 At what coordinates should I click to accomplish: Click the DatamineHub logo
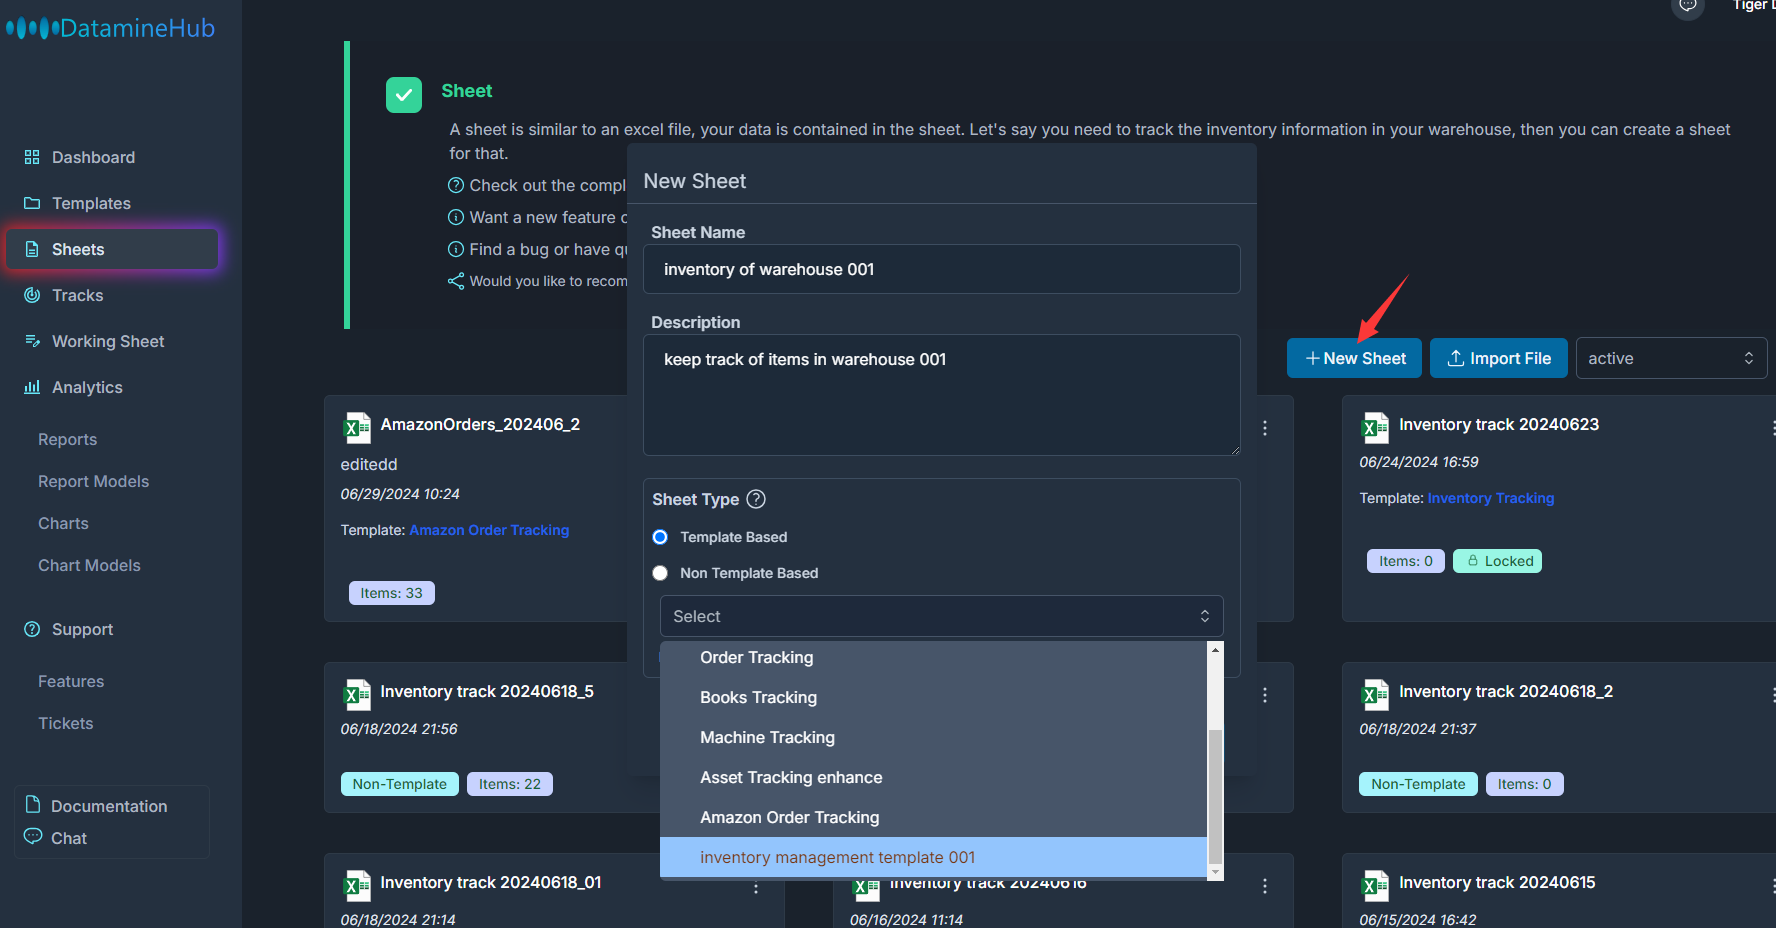click(x=110, y=28)
